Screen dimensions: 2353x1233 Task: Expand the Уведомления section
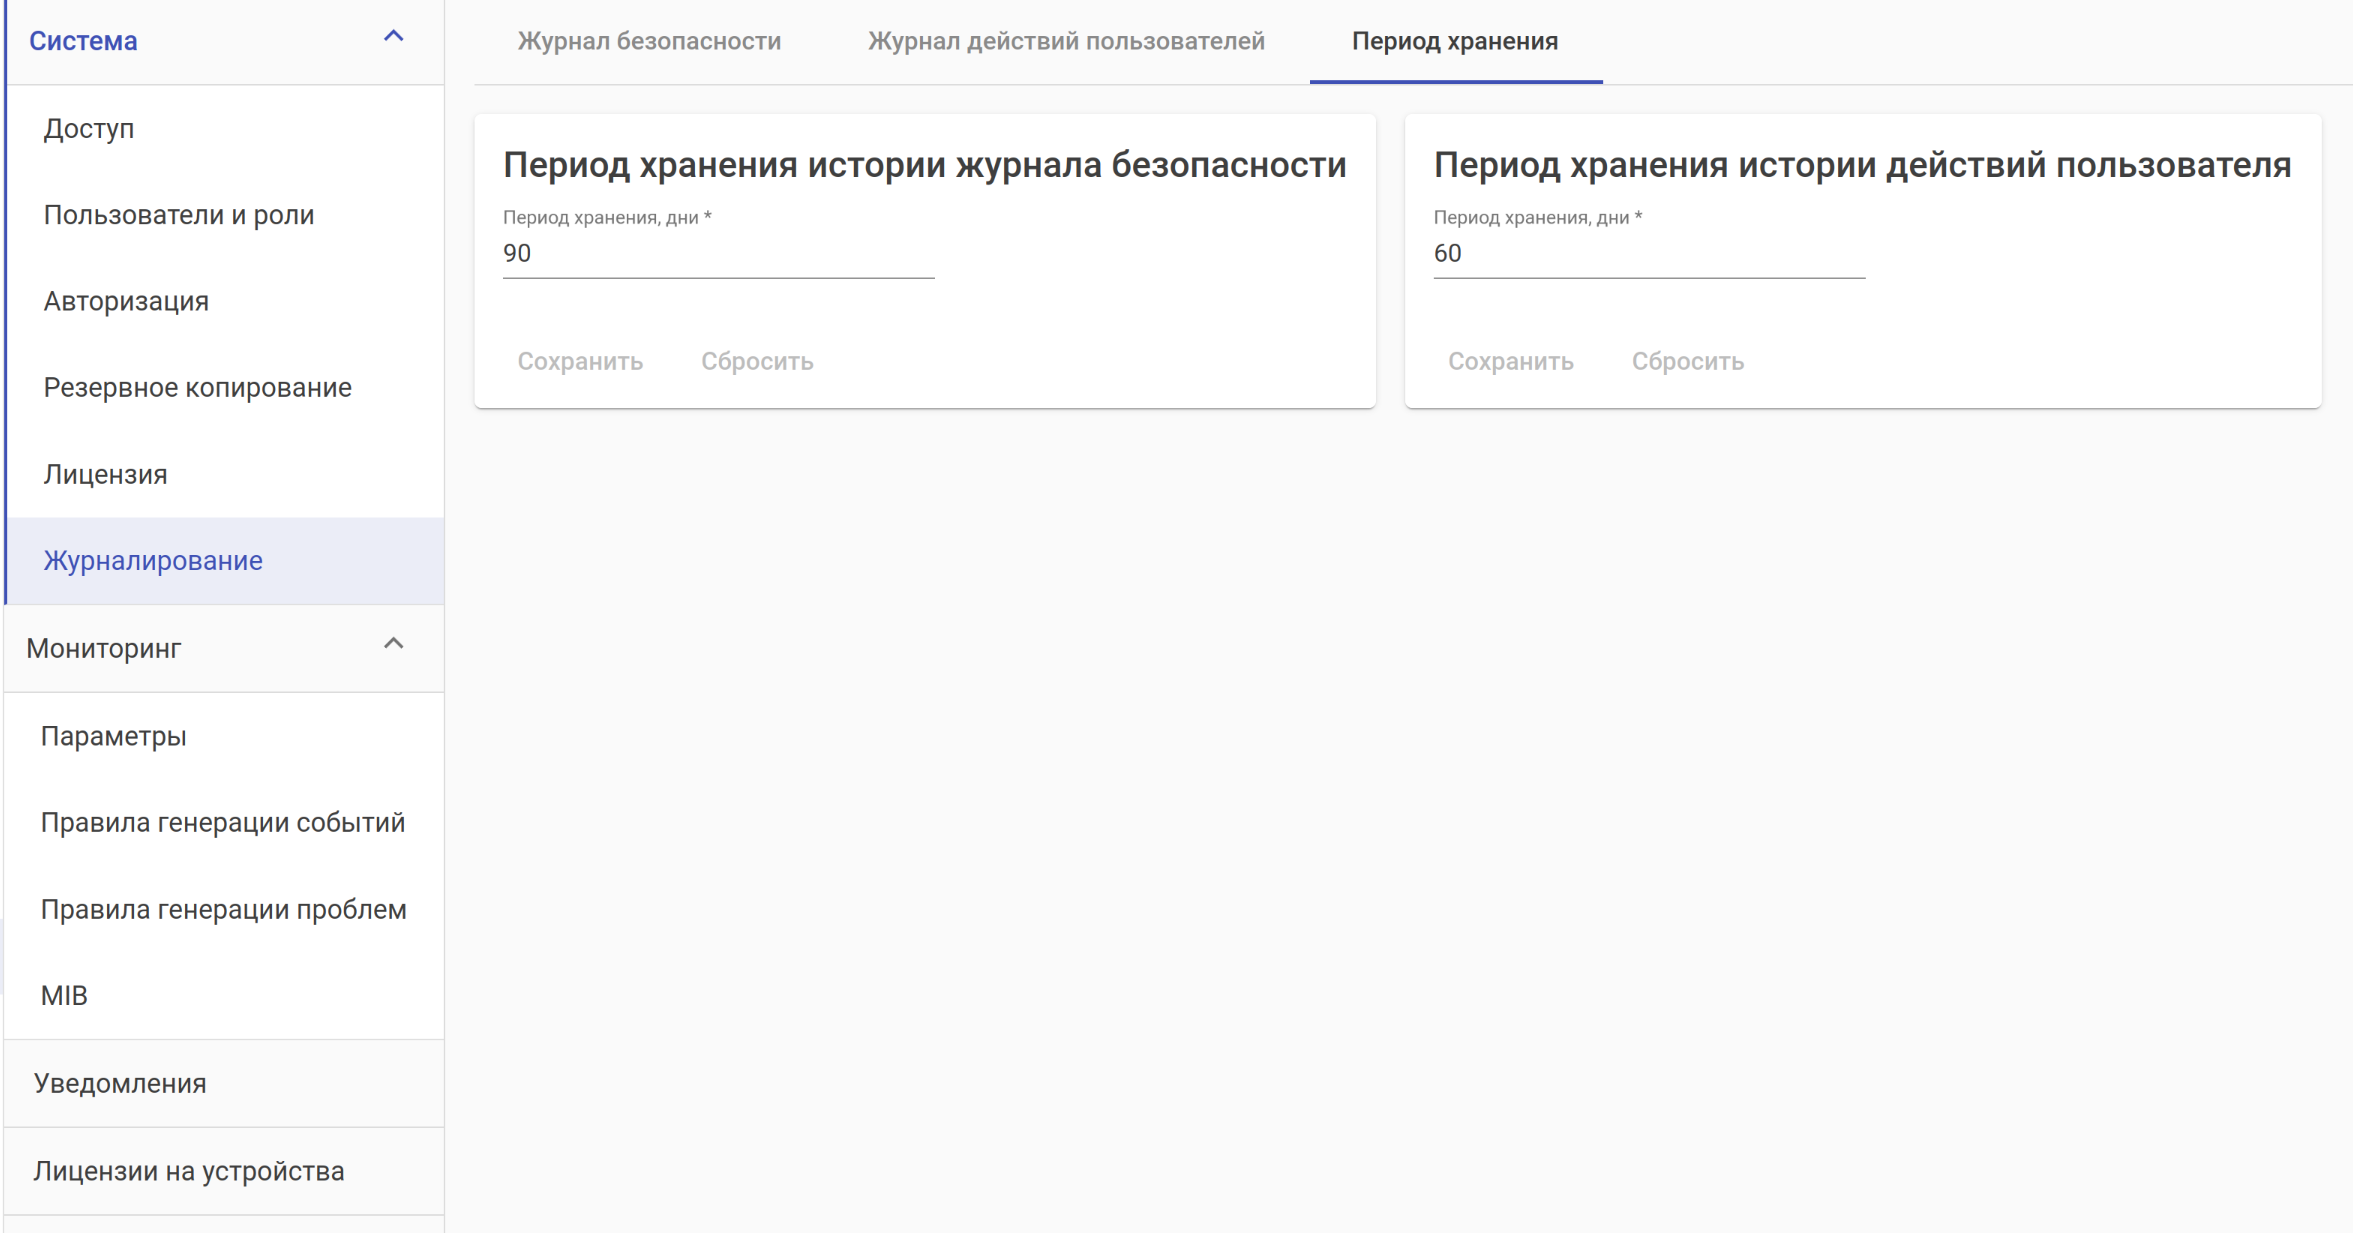click(x=120, y=1084)
